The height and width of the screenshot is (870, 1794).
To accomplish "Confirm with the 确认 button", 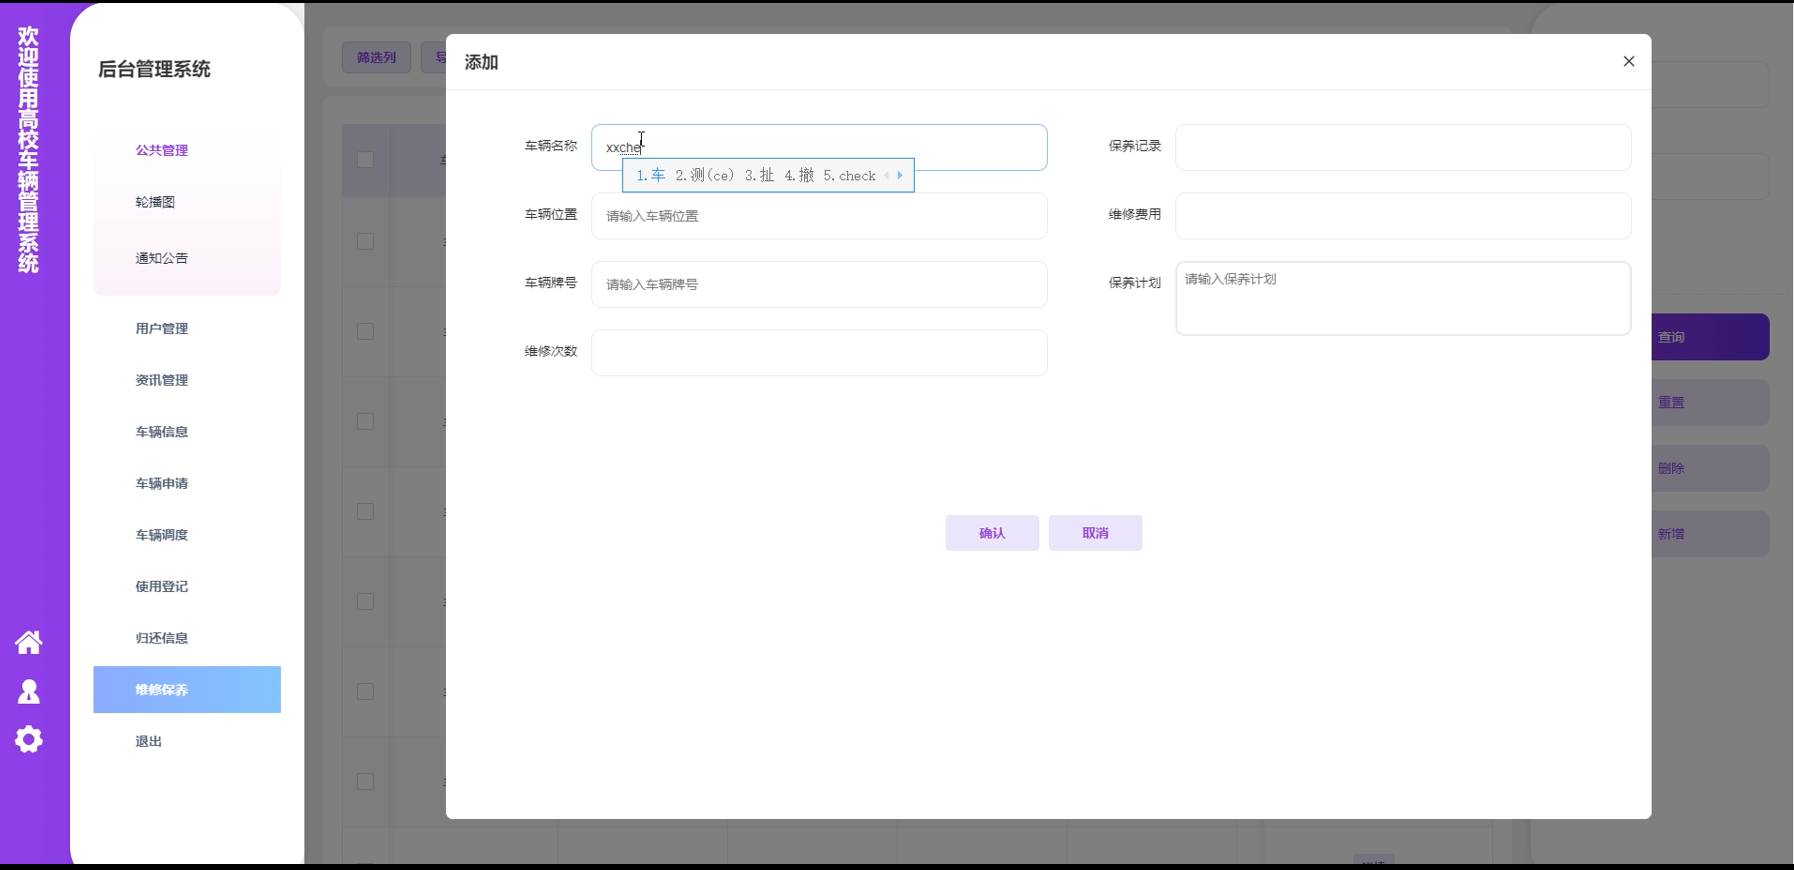I will tap(992, 533).
